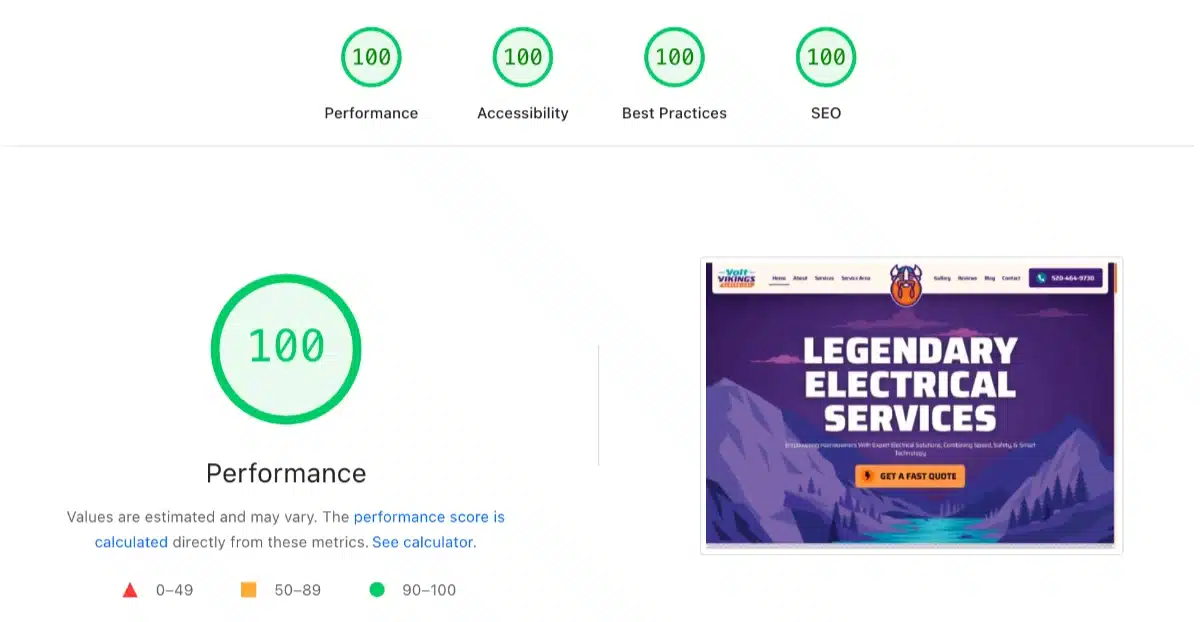Click the Volt Vikings logo in screenshot
The height and width of the screenshot is (622, 1200).
737,277
